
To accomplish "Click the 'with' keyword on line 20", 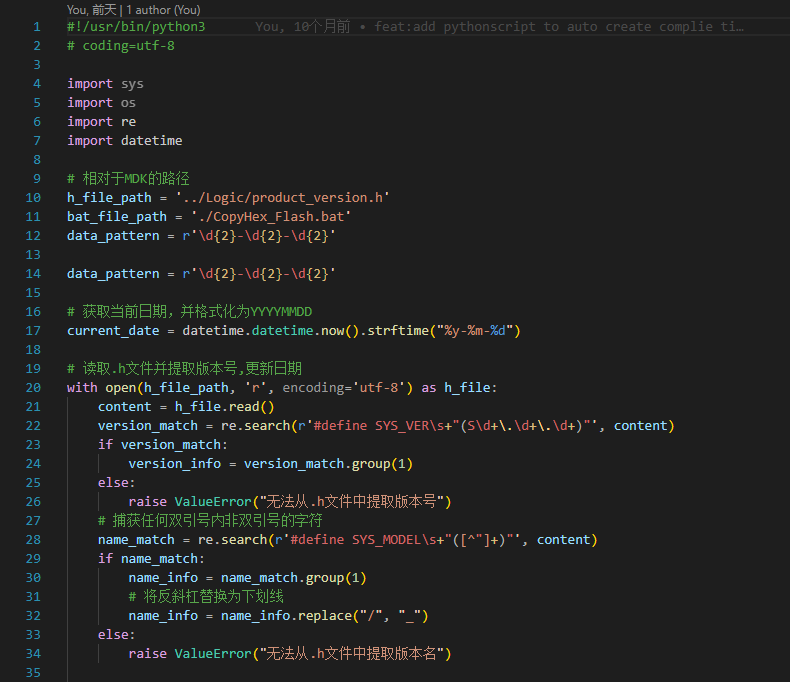I will point(82,387).
